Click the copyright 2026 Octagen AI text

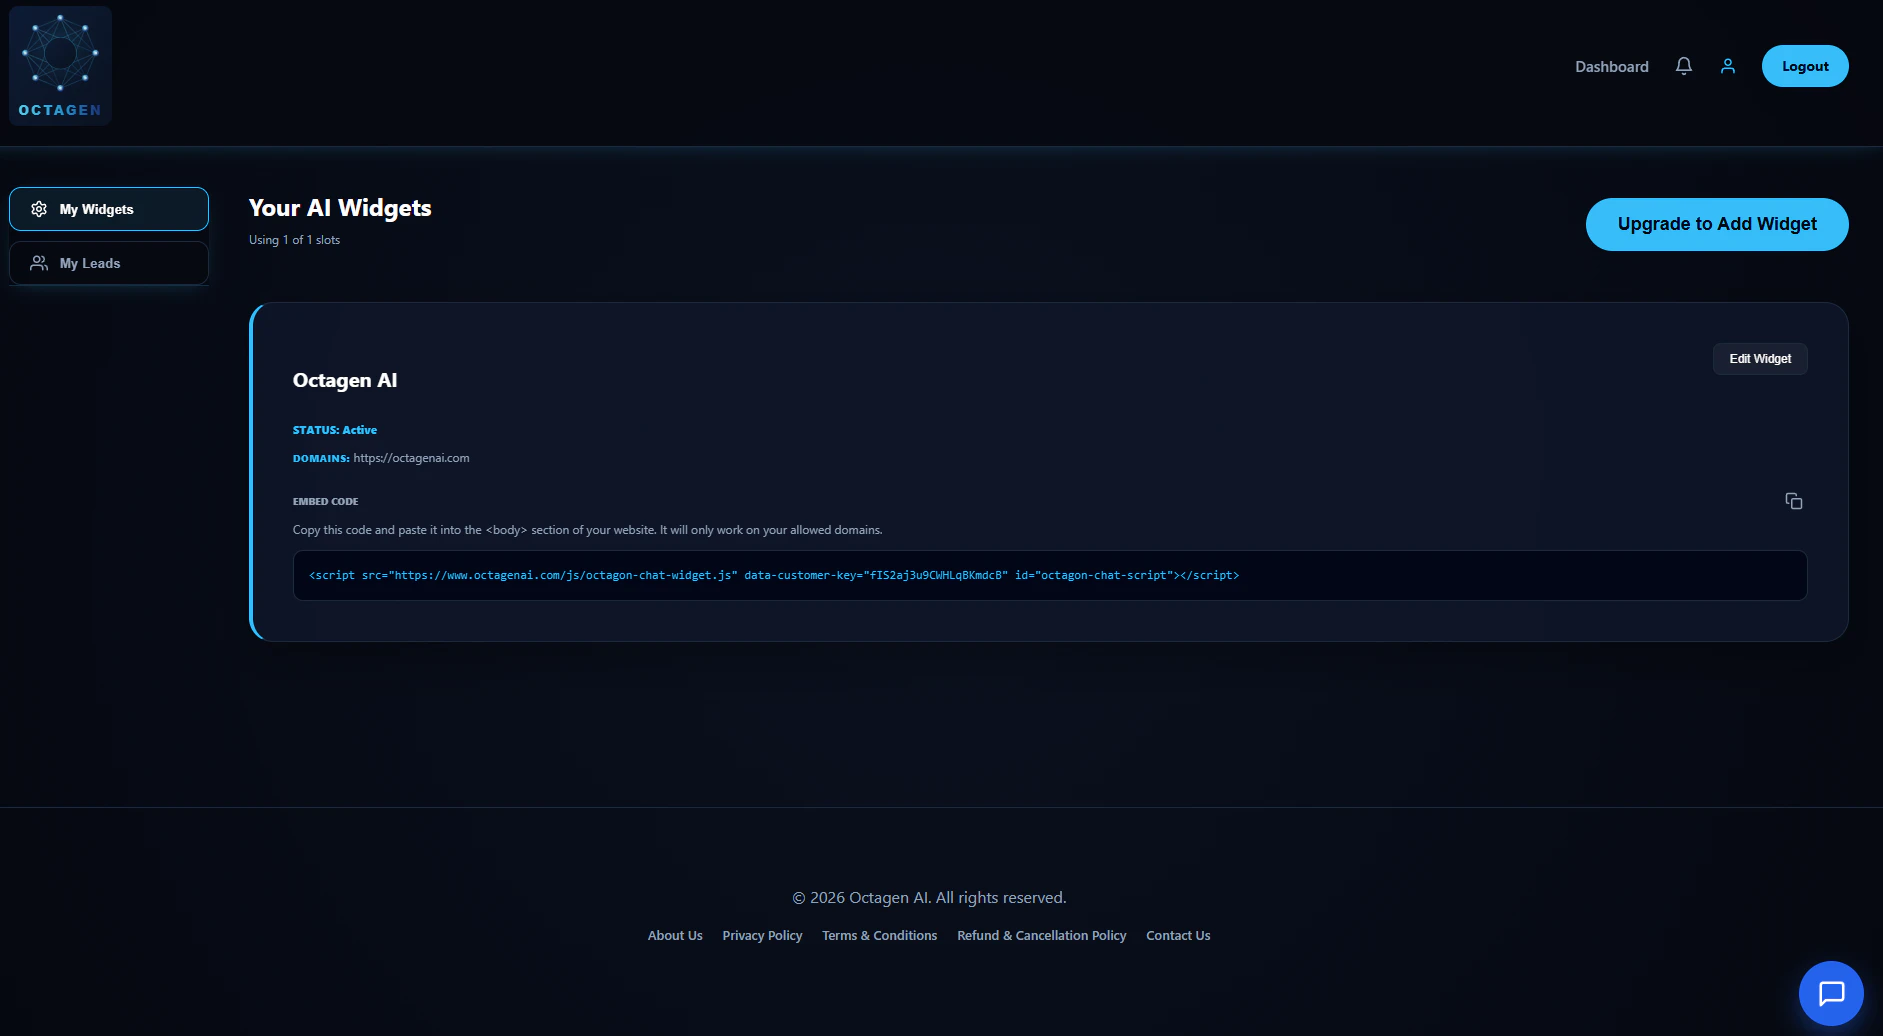pos(929,898)
